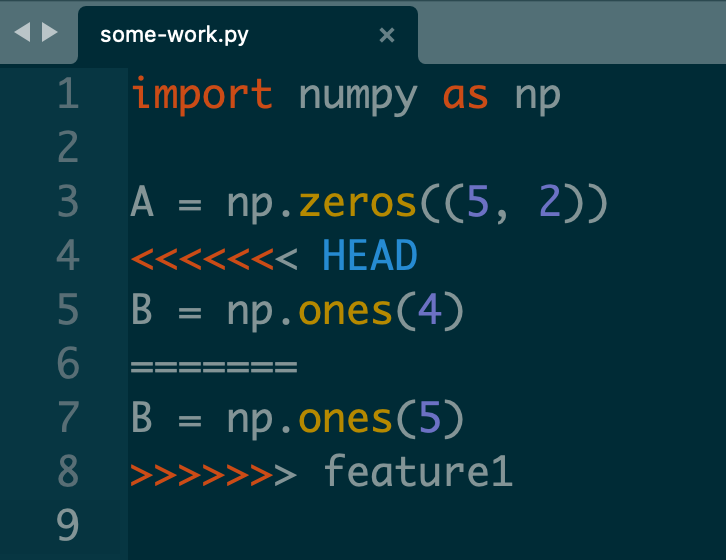Click line number 2 in gutter
The width and height of the screenshot is (726, 560).
(x=69, y=147)
